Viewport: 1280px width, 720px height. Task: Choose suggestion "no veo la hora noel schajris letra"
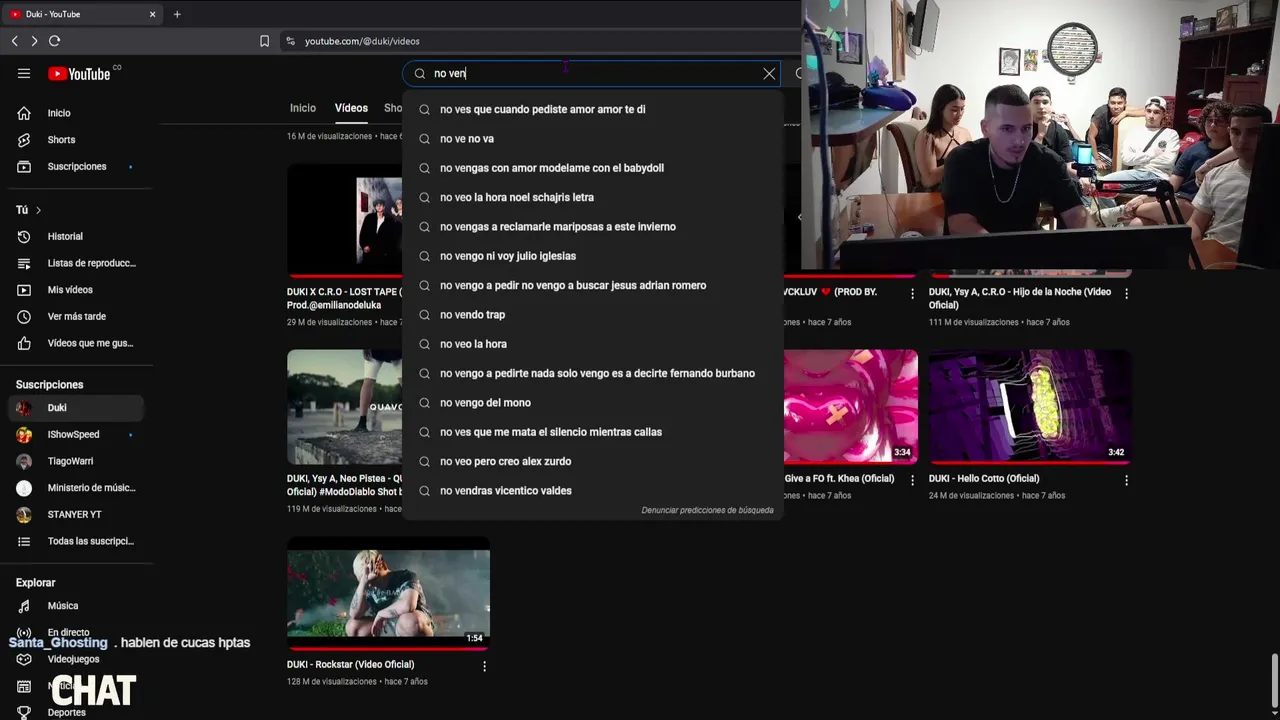tap(592, 197)
